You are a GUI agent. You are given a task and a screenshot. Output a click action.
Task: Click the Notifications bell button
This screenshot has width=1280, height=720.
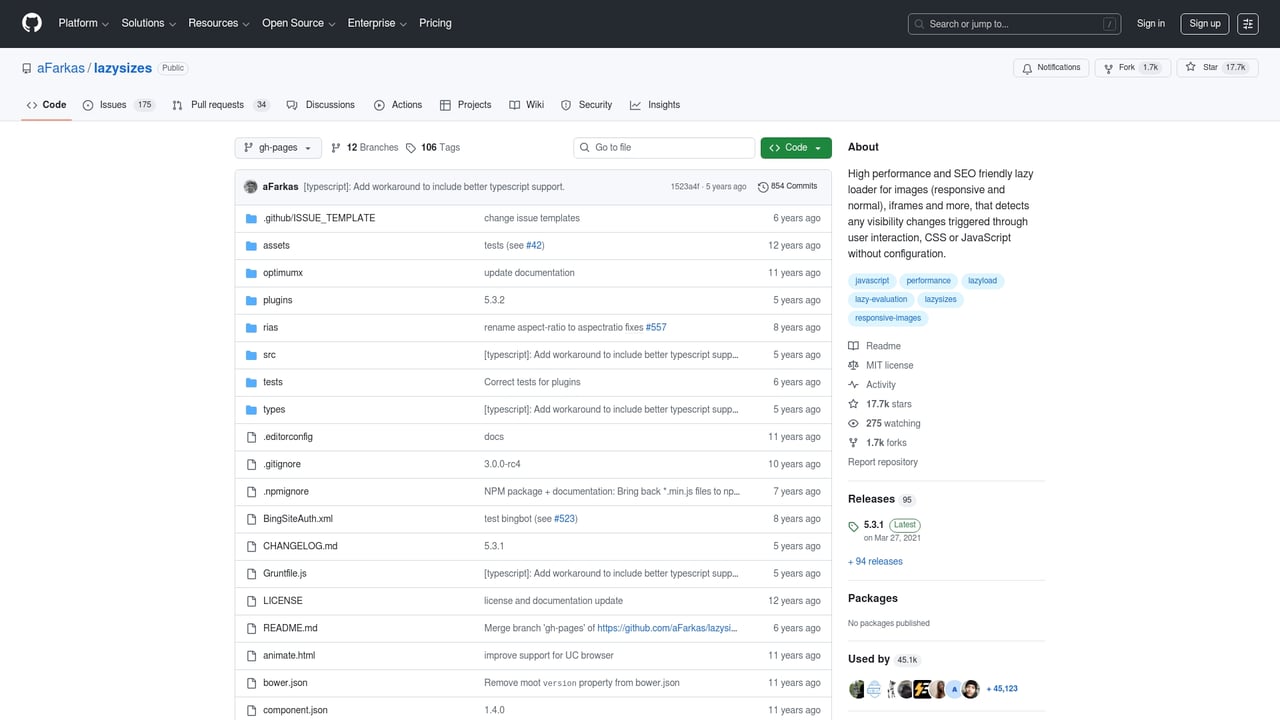(1051, 68)
